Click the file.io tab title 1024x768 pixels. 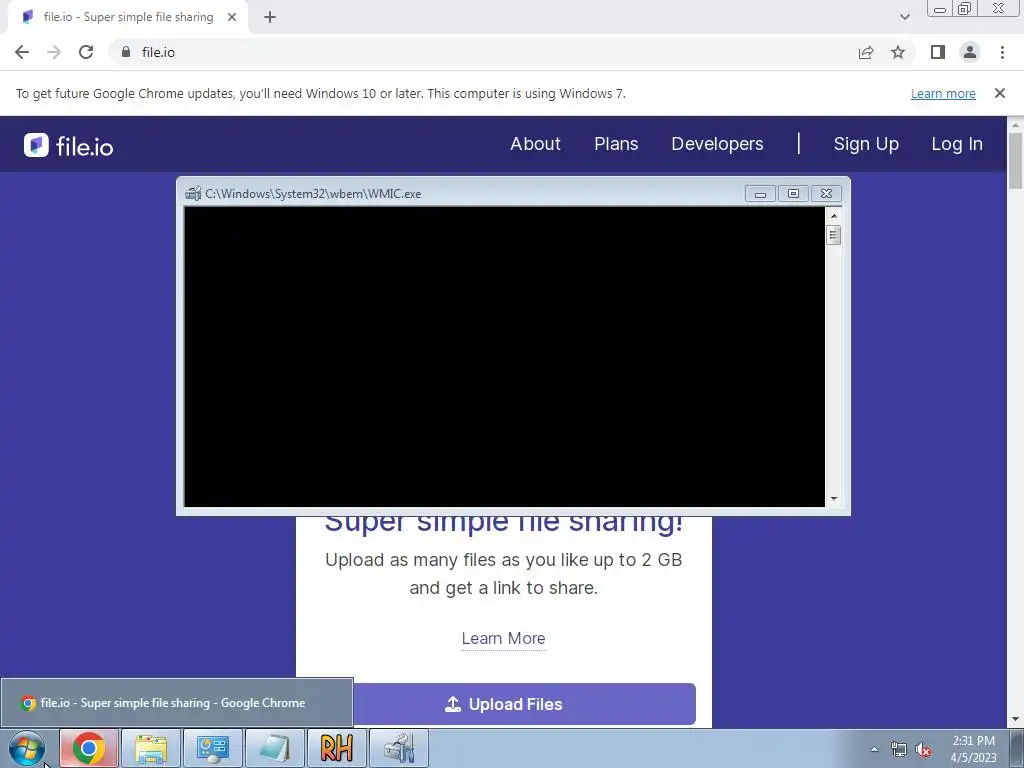tap(129, 17)
